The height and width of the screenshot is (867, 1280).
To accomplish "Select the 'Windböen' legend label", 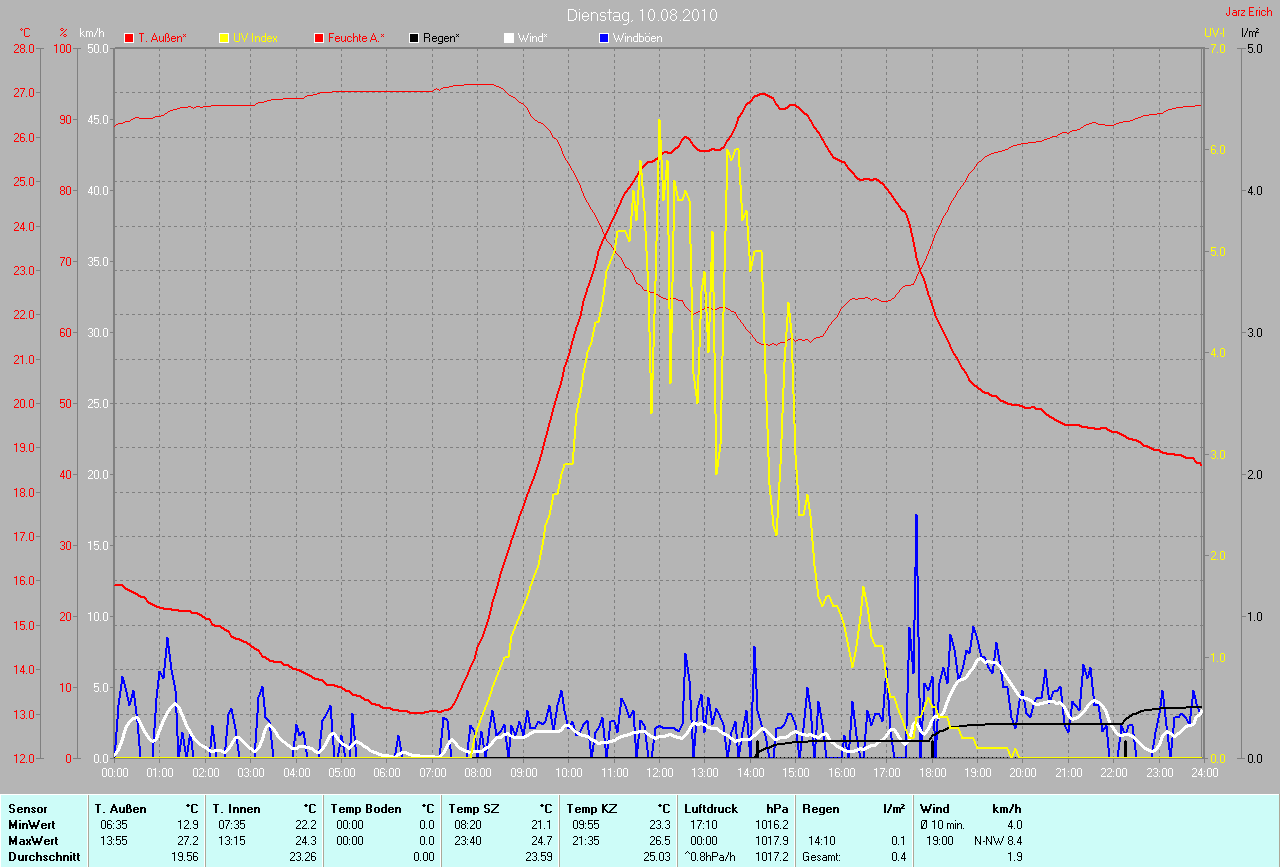I will tap(637, 38).
